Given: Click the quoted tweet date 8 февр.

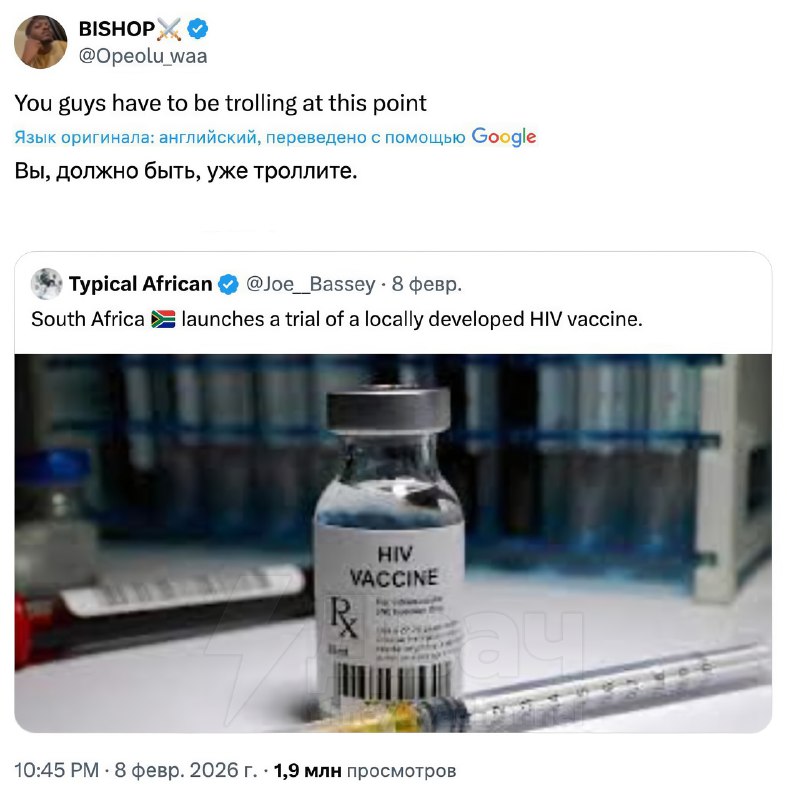Looking at the screenshot, I should coord(427,285).
